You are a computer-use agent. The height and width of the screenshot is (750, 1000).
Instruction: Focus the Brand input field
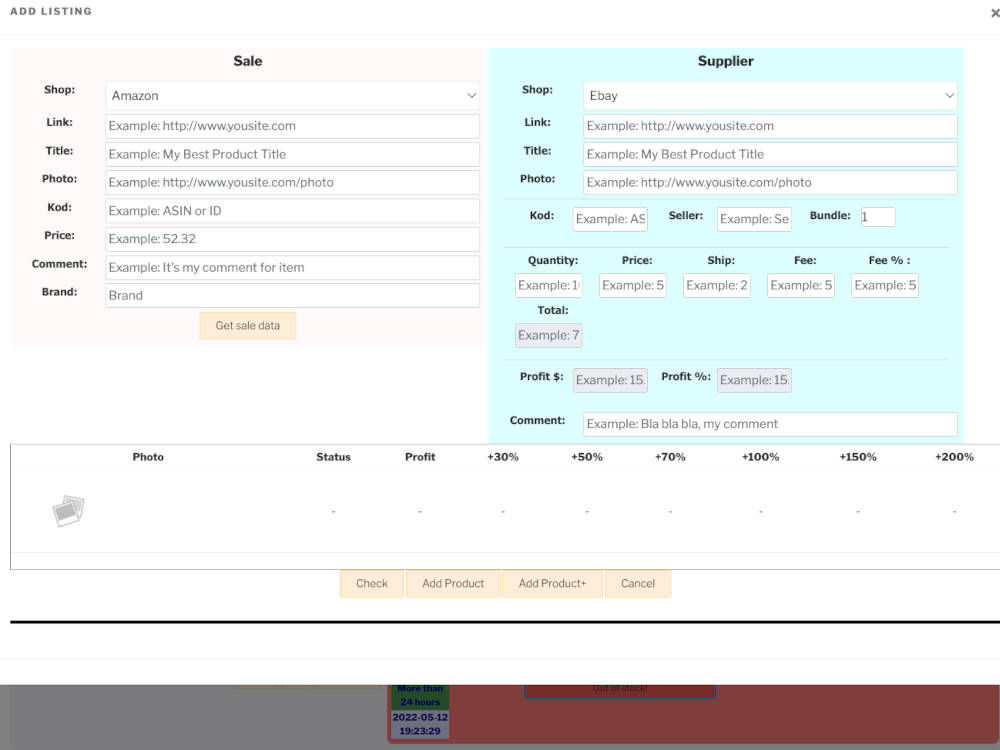pos(293,296)
